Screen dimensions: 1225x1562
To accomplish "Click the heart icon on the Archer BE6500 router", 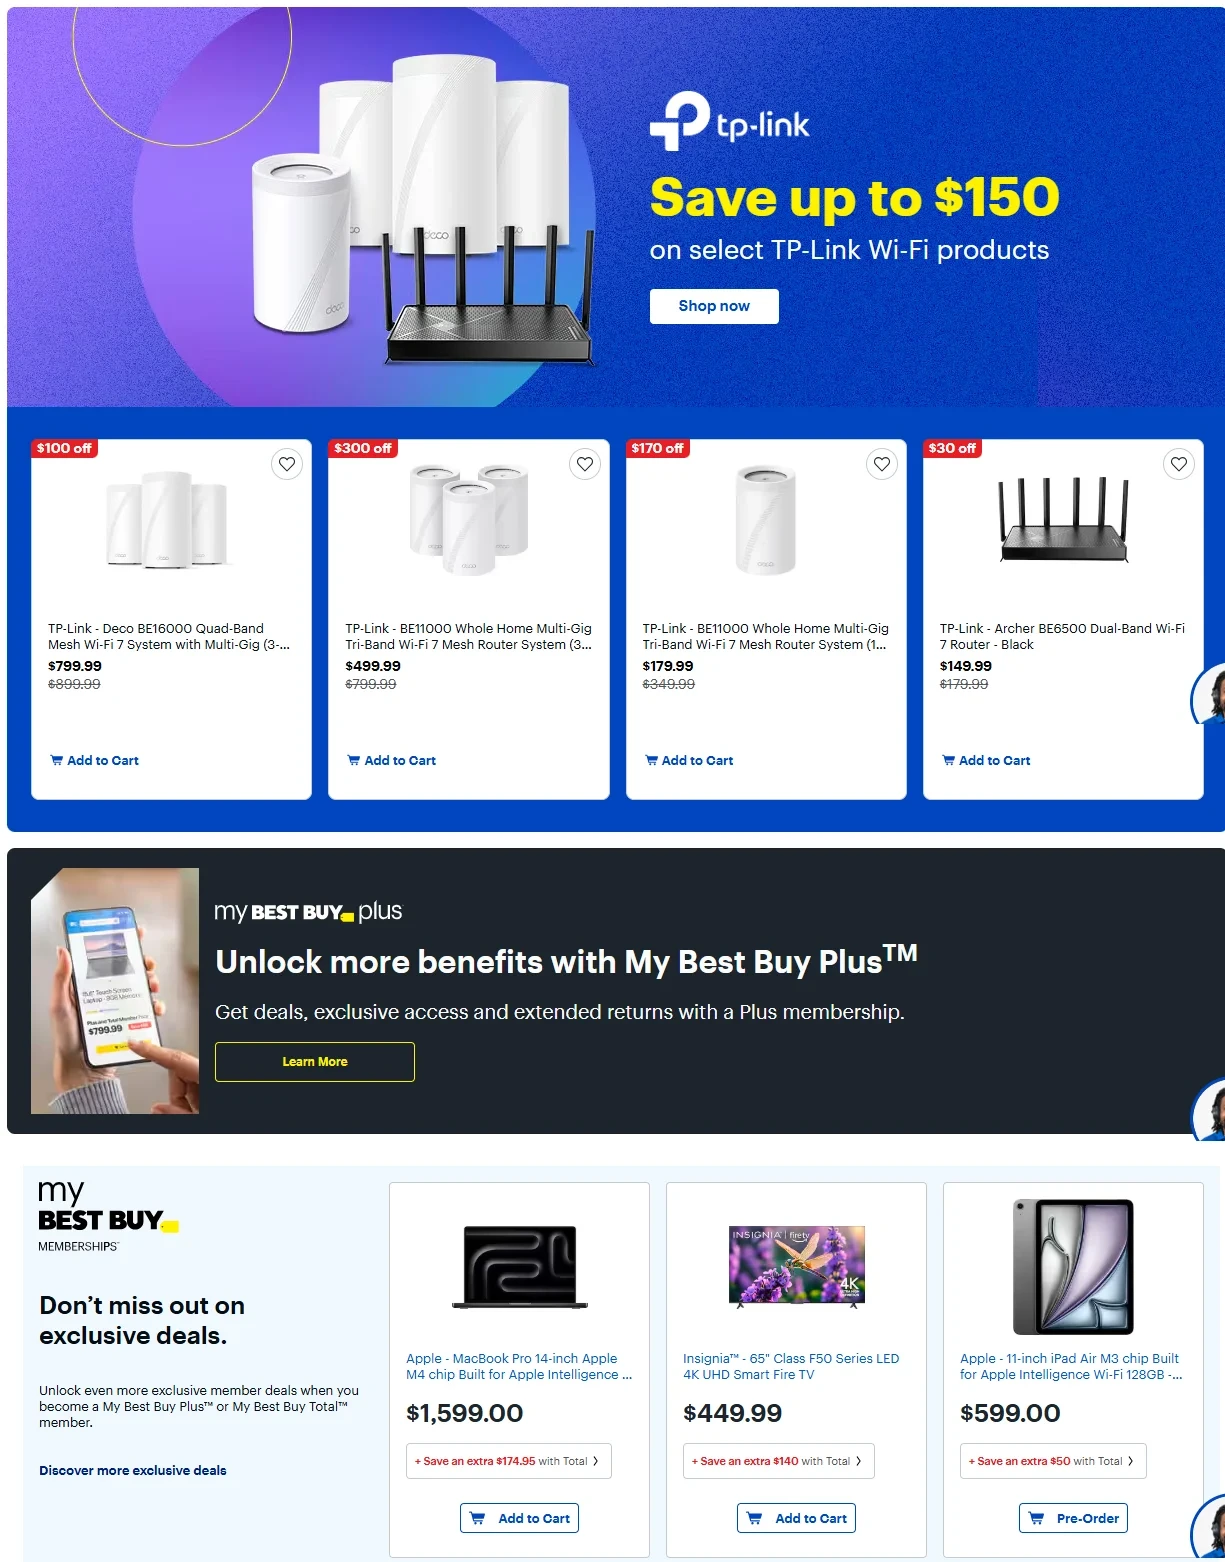I will [1179, 464].
